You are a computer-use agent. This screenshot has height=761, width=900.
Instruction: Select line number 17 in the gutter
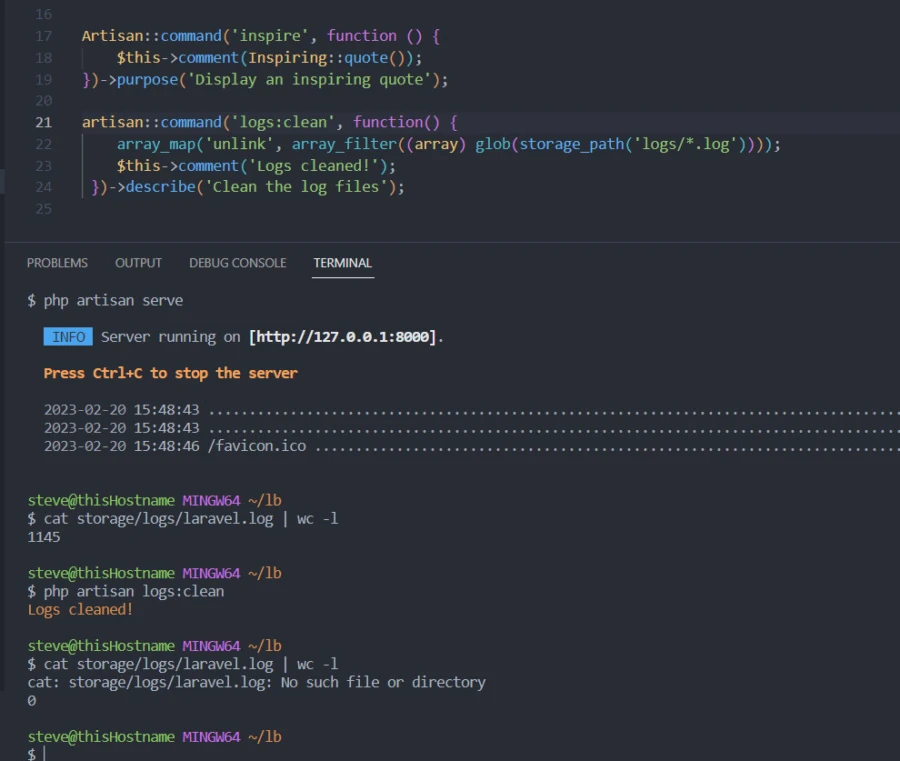pos(43,36)
